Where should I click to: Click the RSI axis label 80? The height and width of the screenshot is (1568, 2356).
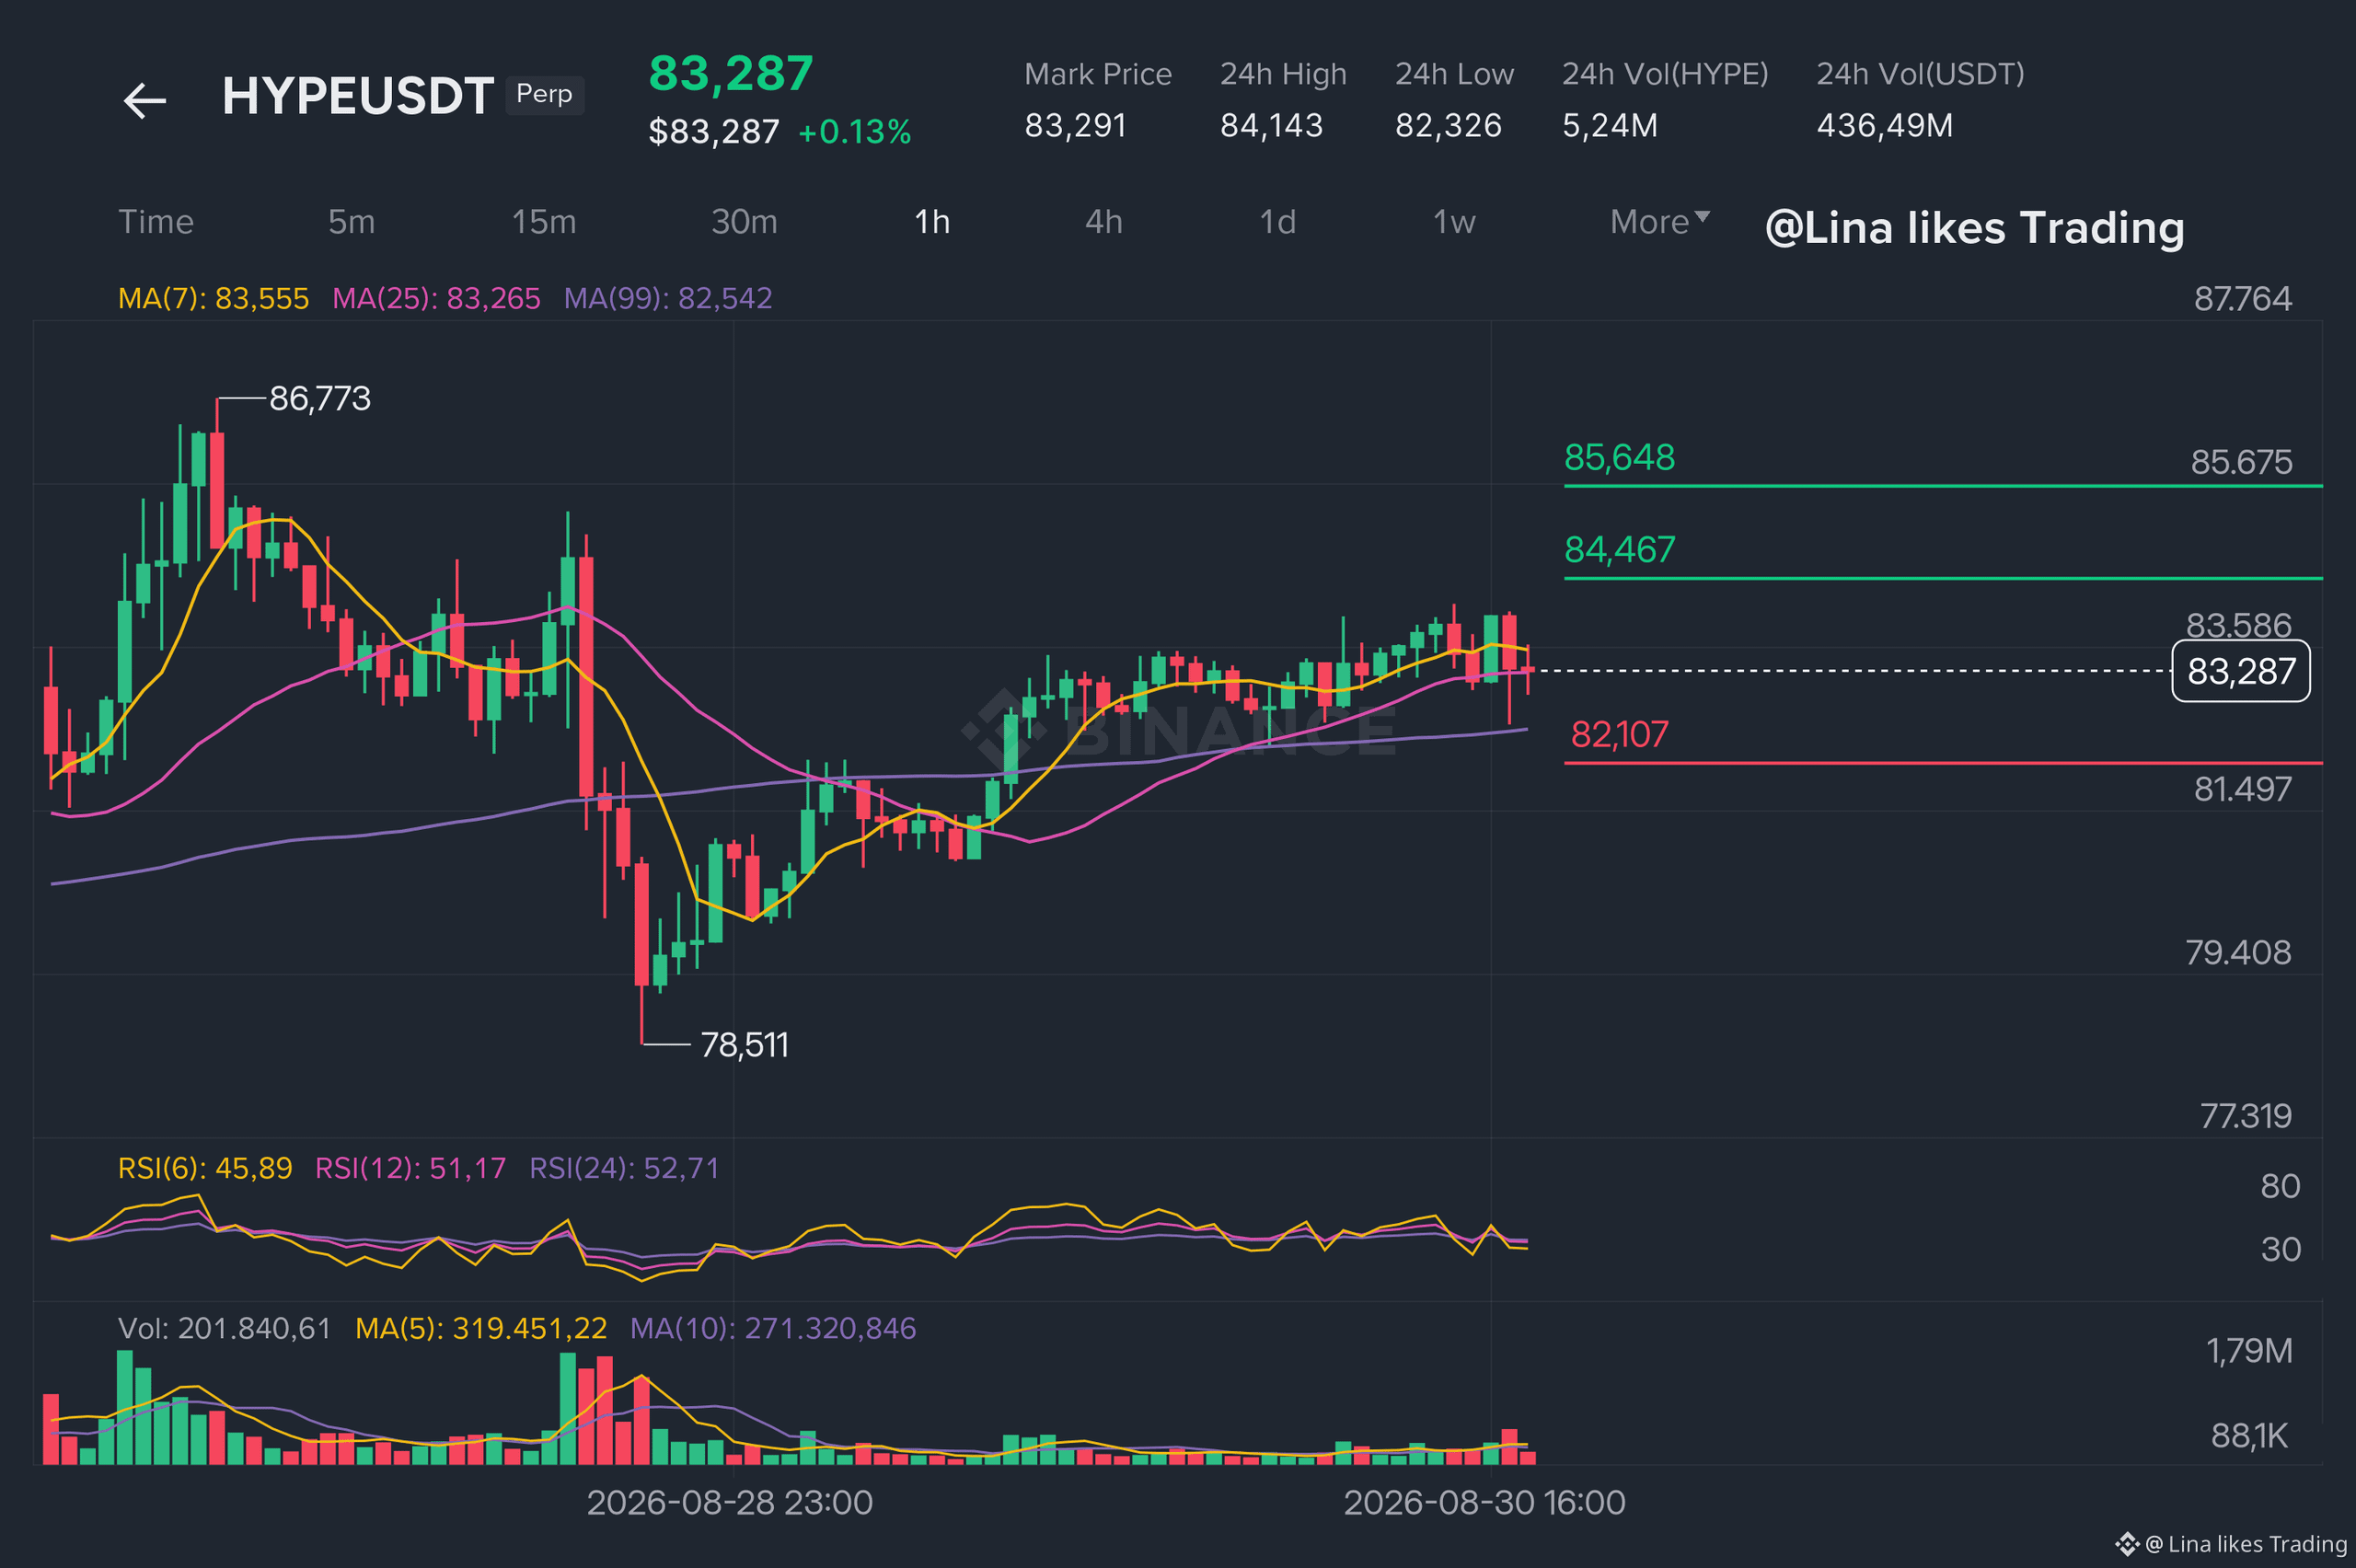click(x=2280, y=1186)
